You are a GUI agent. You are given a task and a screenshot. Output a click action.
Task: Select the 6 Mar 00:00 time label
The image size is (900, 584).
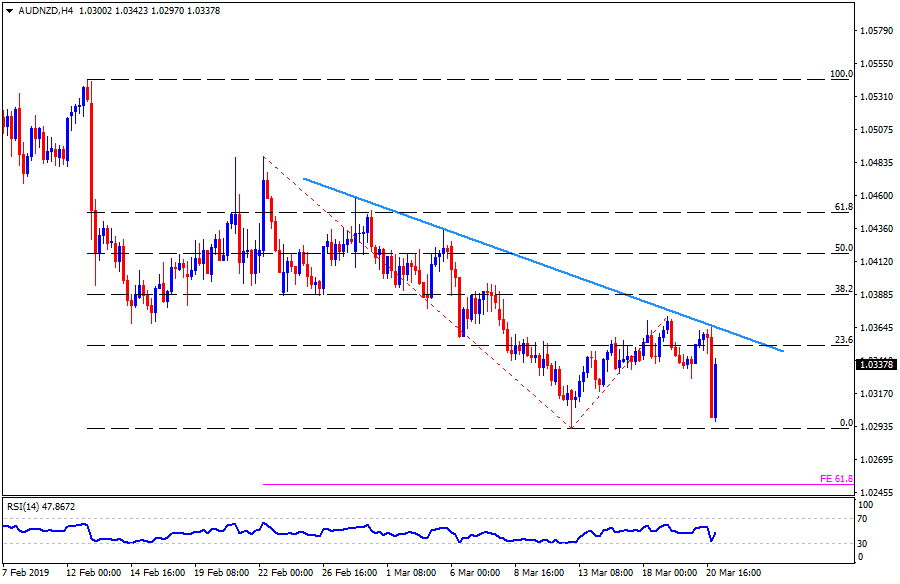point(476,574)
